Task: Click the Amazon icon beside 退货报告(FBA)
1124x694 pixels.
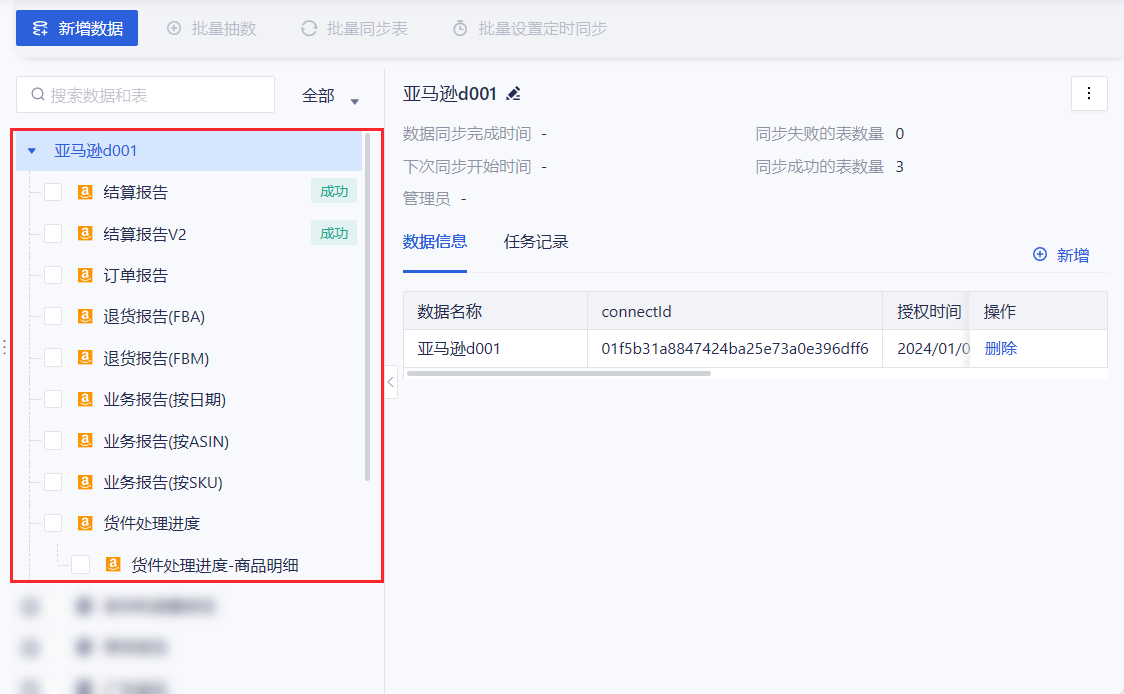Action: (85, 316)
